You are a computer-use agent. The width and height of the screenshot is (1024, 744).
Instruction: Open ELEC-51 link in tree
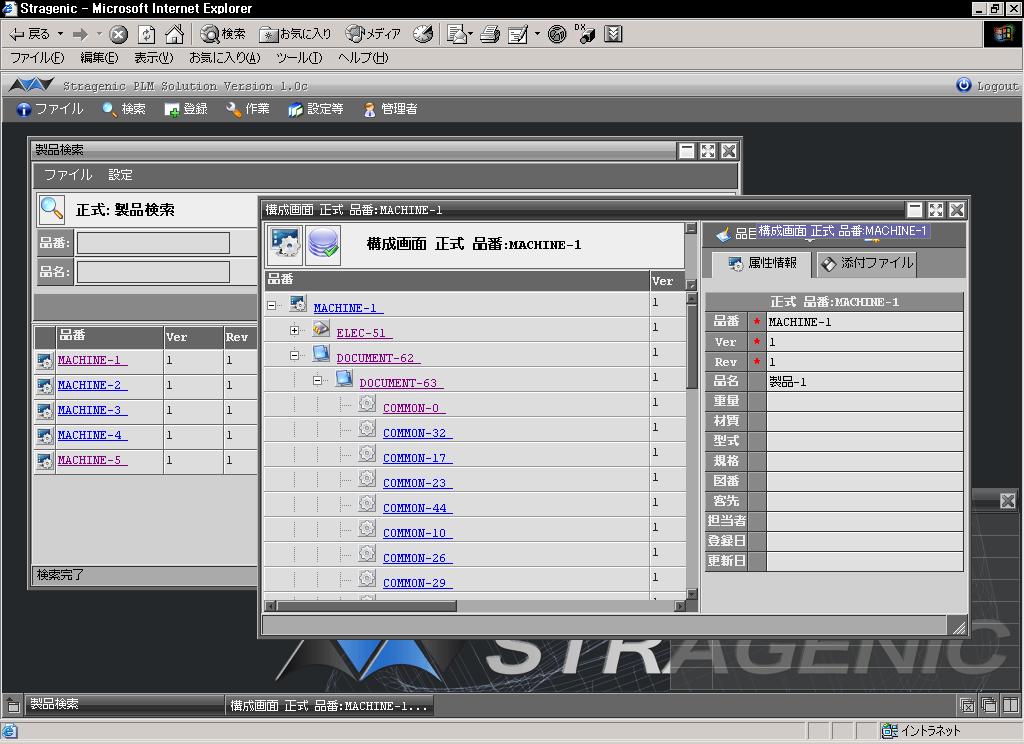(x=364, y=333)
